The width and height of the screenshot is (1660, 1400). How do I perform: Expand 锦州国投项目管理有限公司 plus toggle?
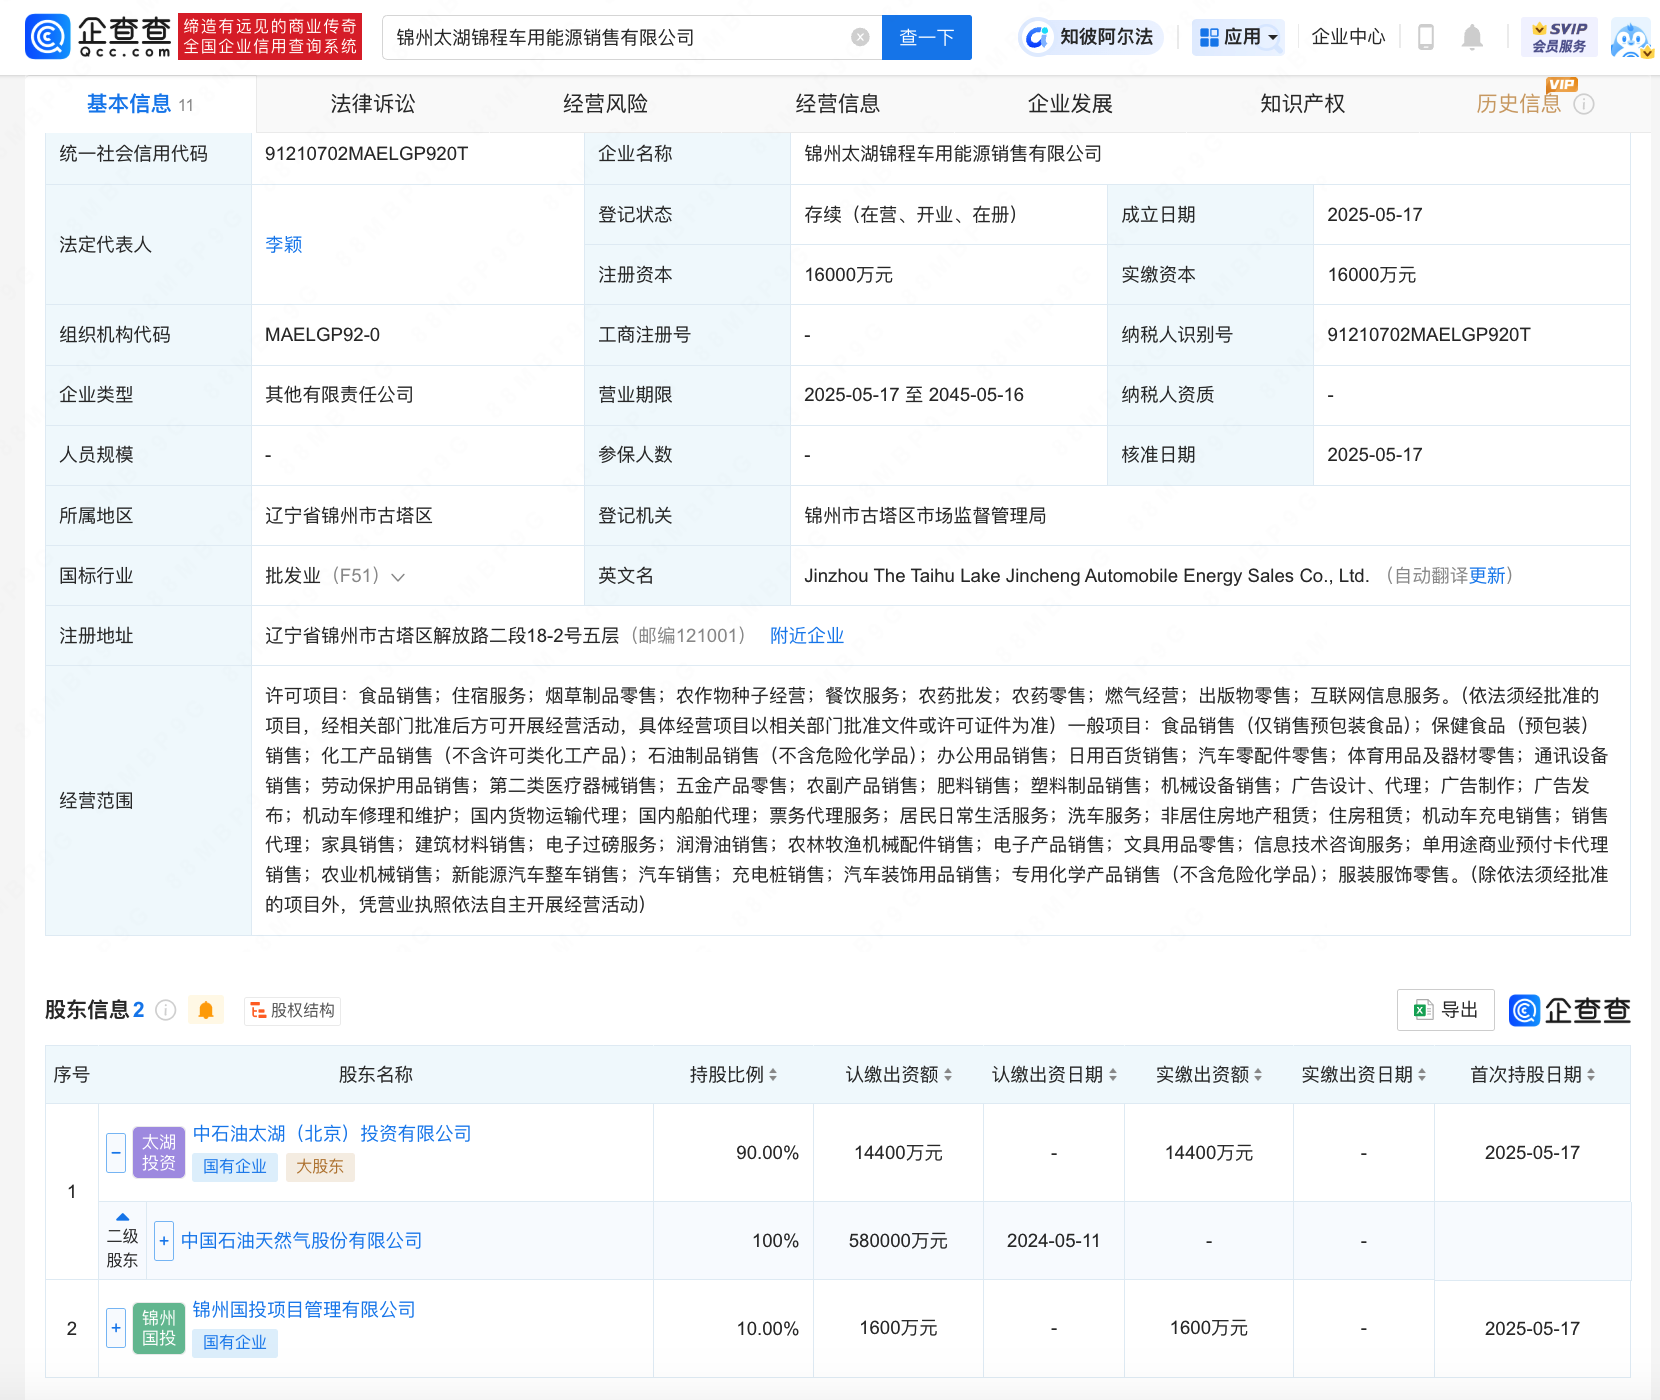(116, 1328)
